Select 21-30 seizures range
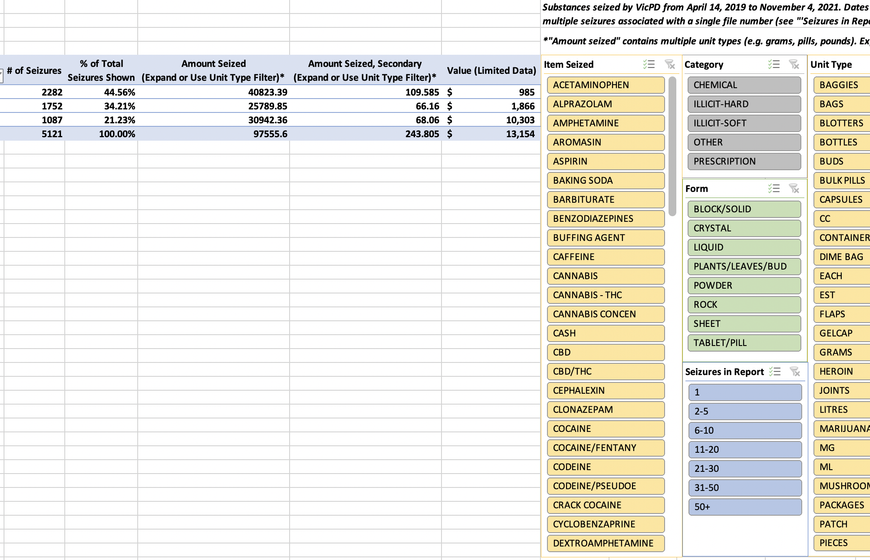Screen dimensions: 870x560 pos(745,468)
